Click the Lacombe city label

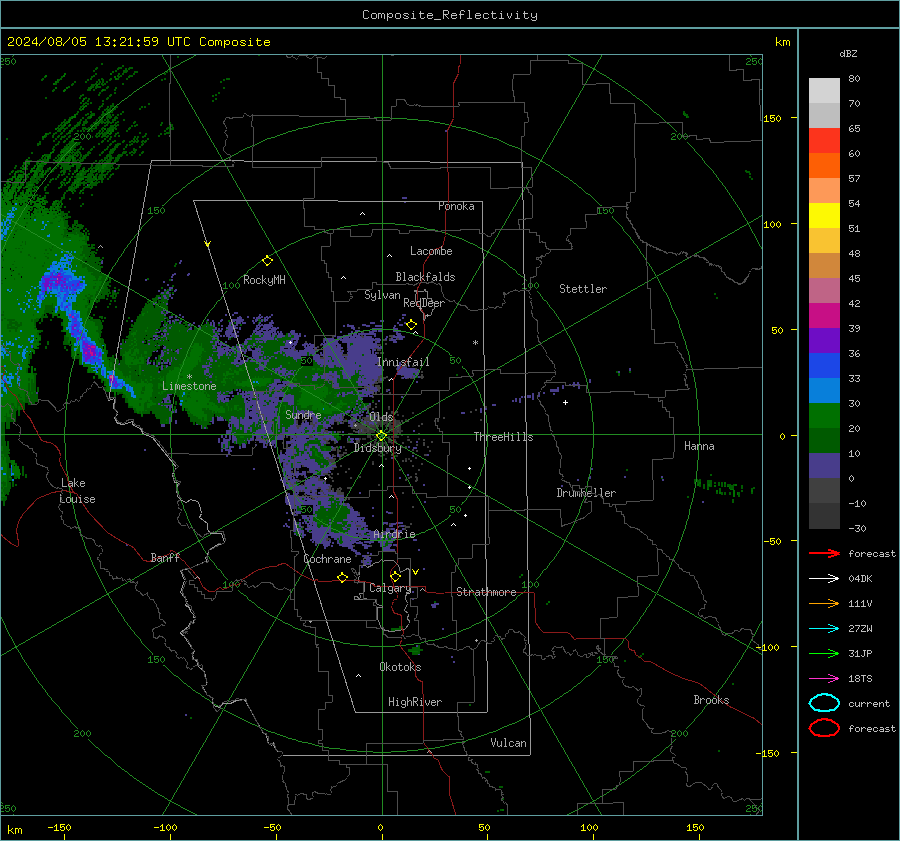click(431, 251)
